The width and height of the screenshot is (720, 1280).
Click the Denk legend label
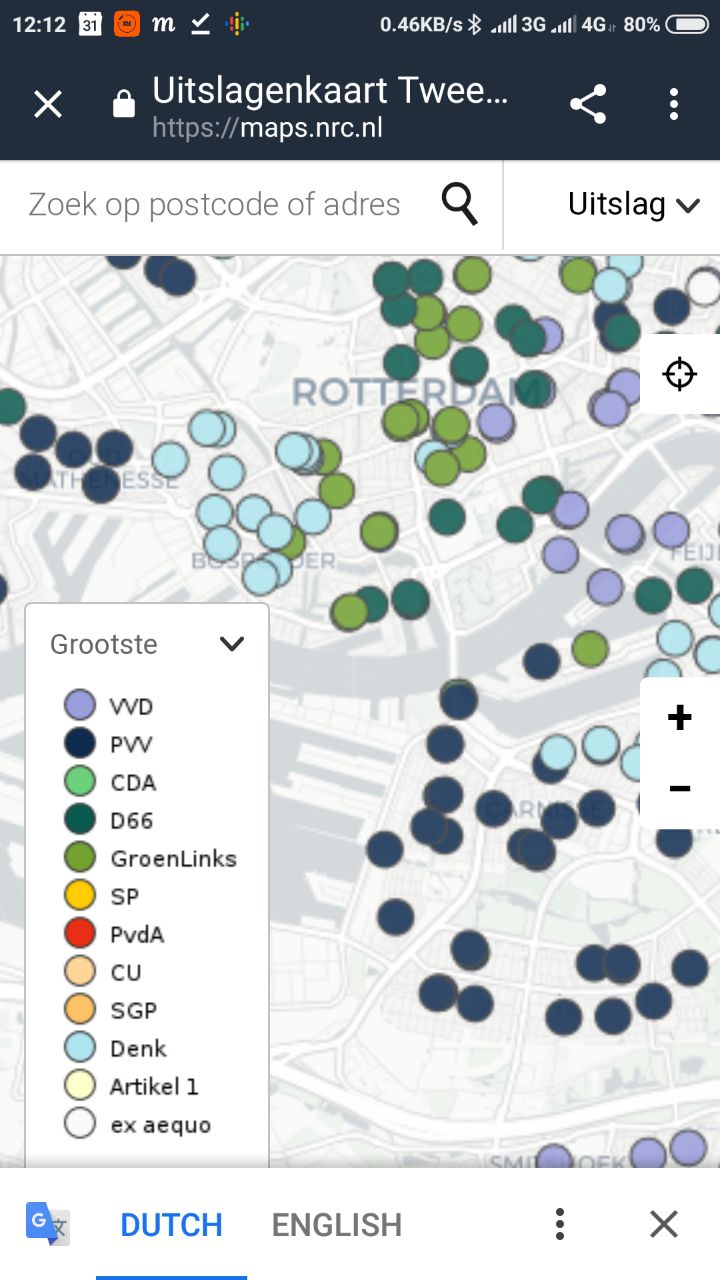[x=138, y=1049]
